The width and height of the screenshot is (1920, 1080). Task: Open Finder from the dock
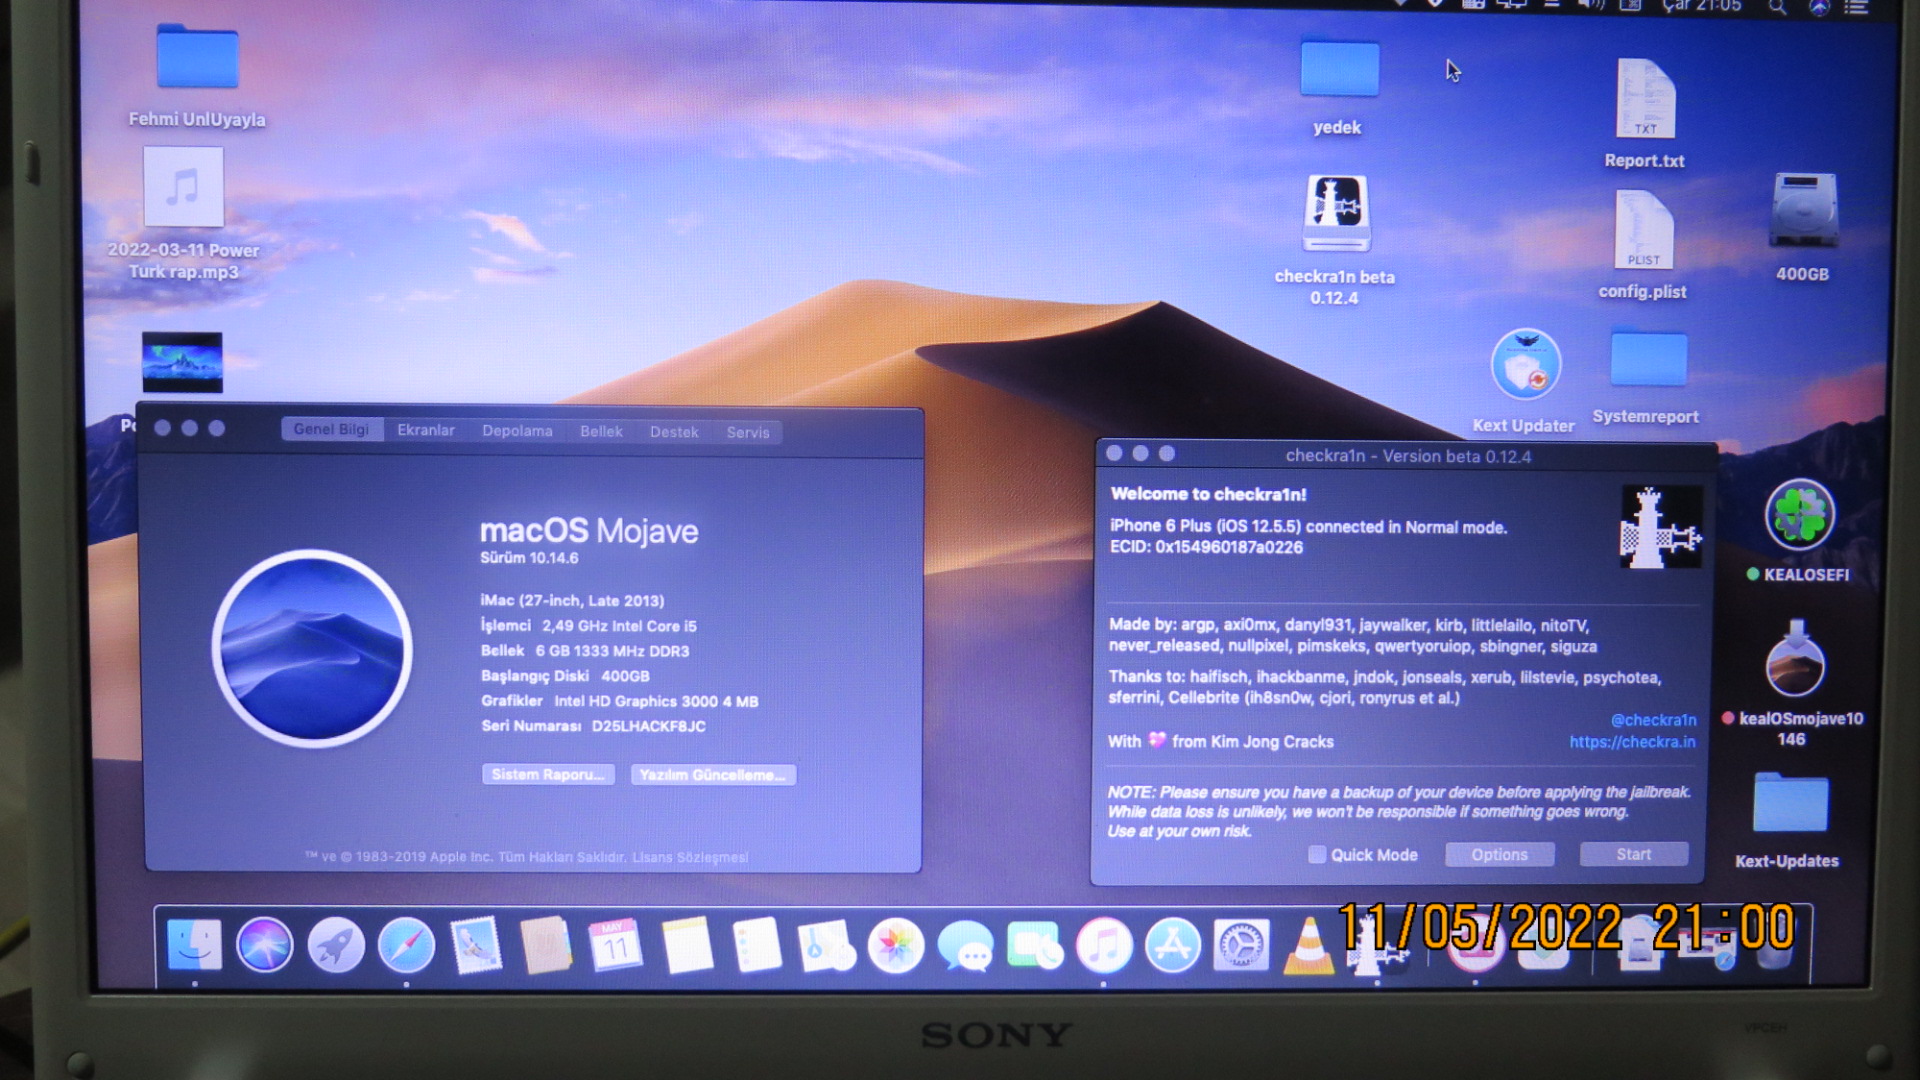point(194,944)
